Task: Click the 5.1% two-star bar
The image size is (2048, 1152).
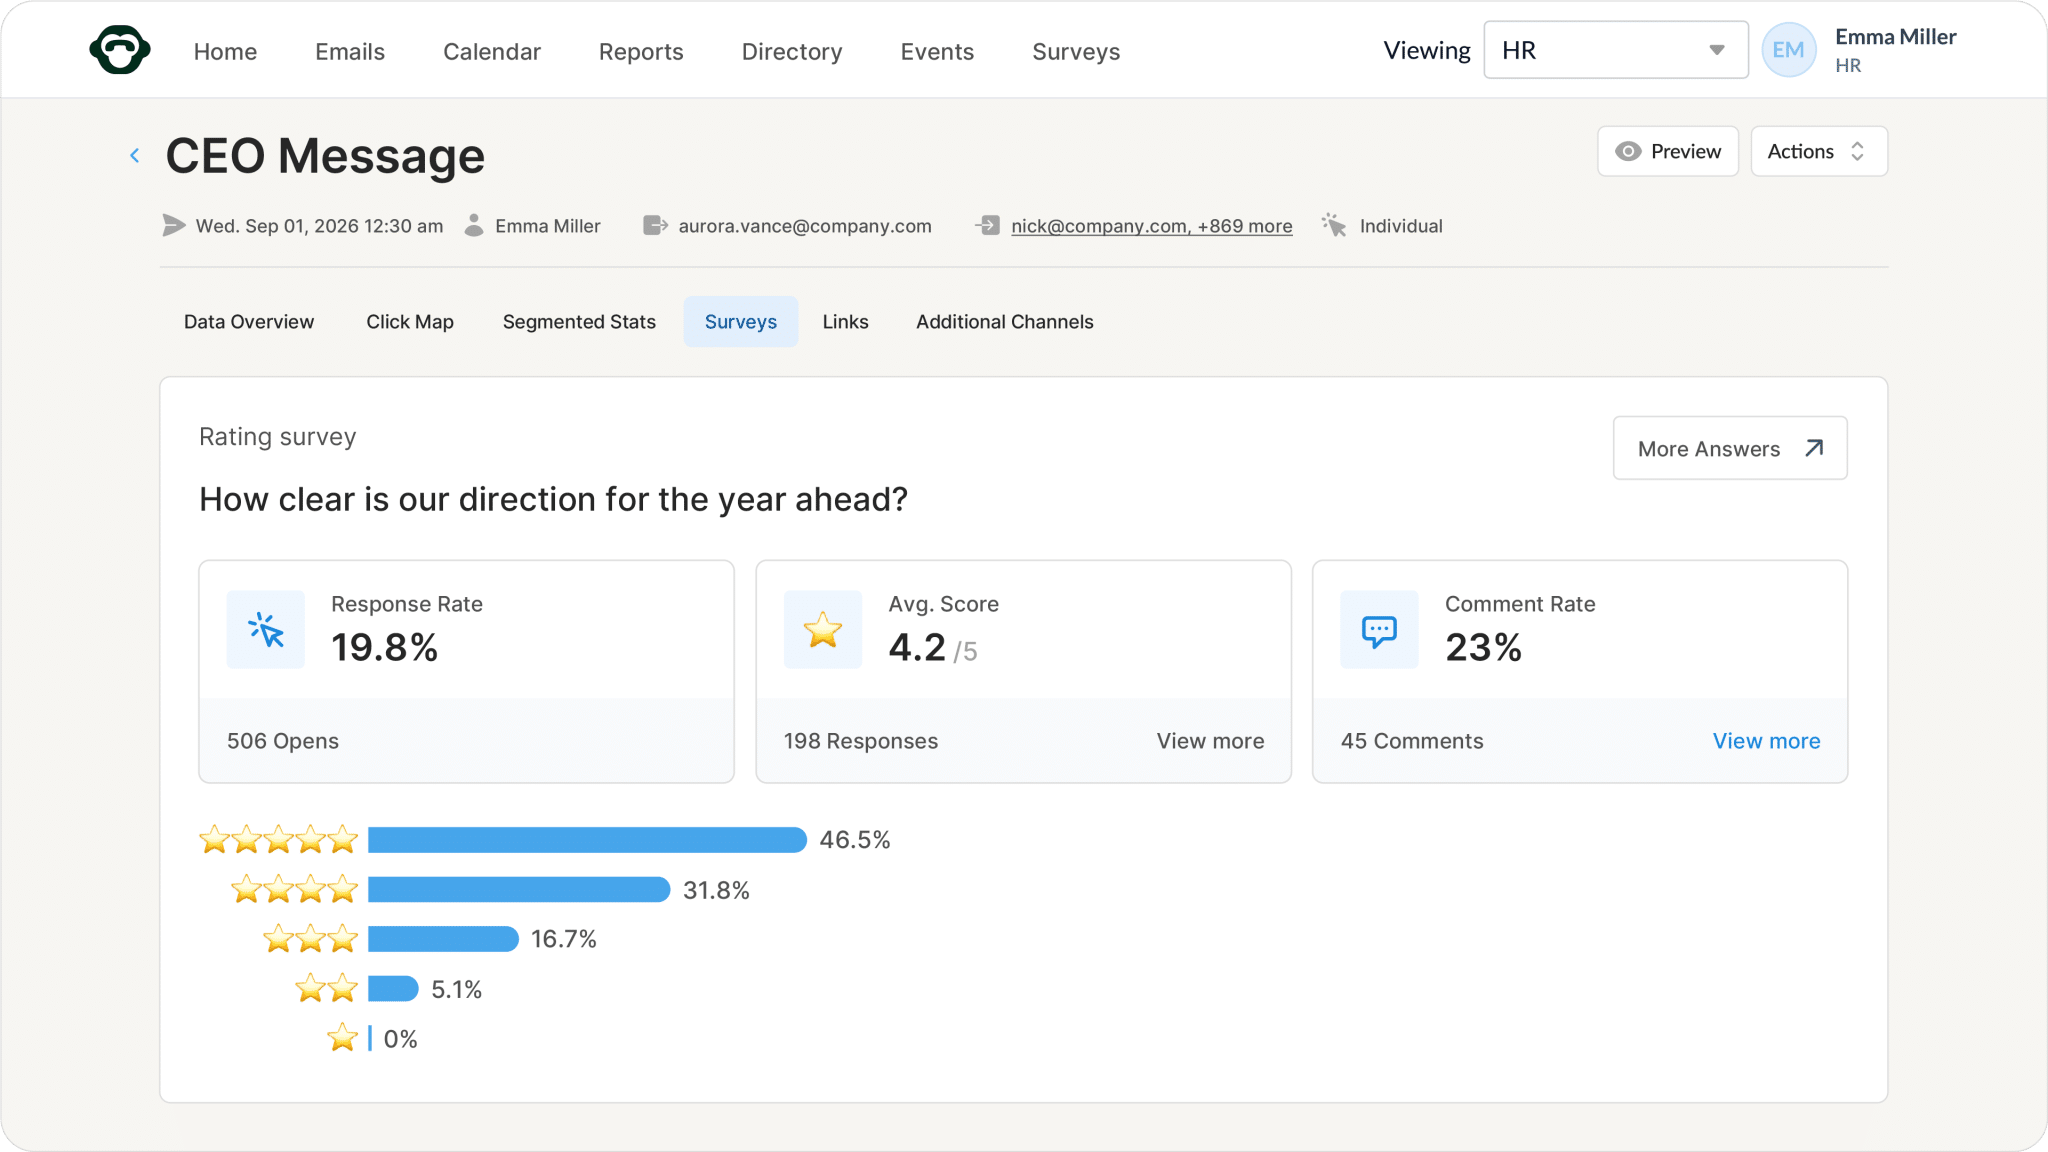Action: (393, 989)
